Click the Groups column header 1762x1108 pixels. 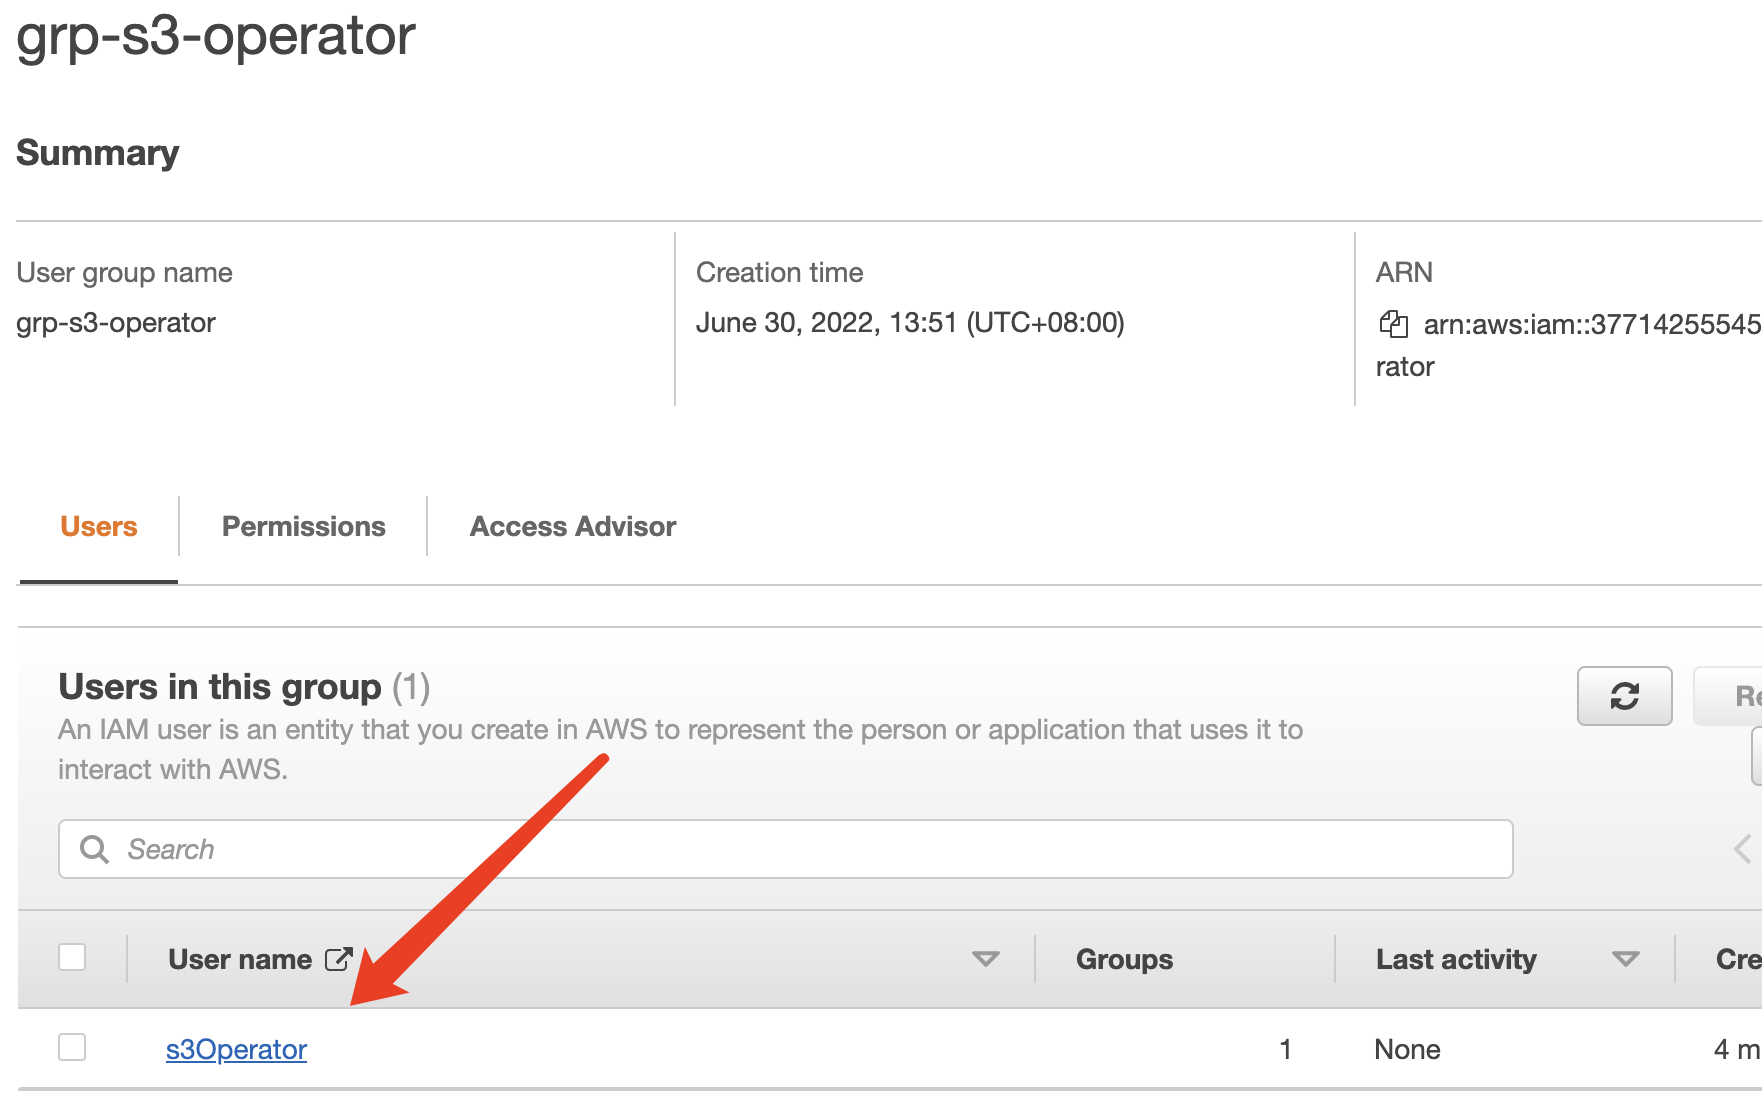pos(1124,959)
